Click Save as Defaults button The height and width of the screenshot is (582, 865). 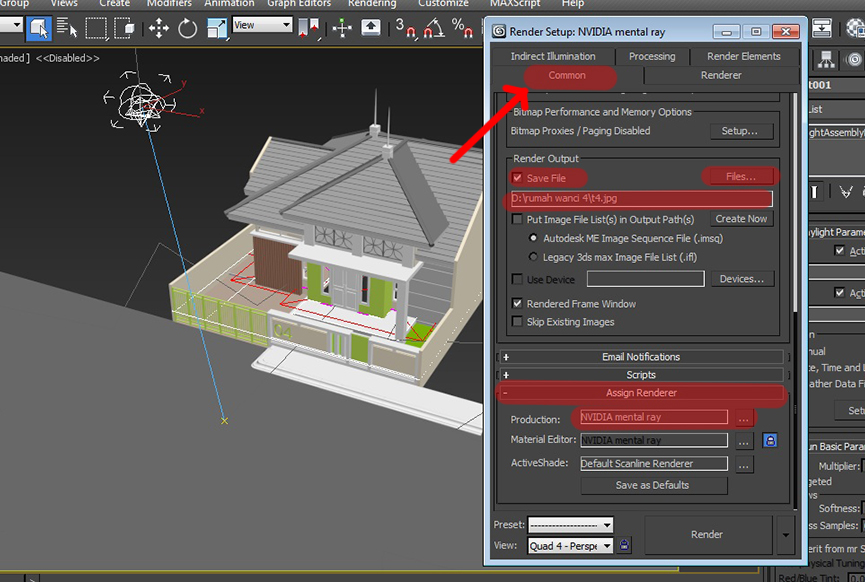(x=653, y=485)
